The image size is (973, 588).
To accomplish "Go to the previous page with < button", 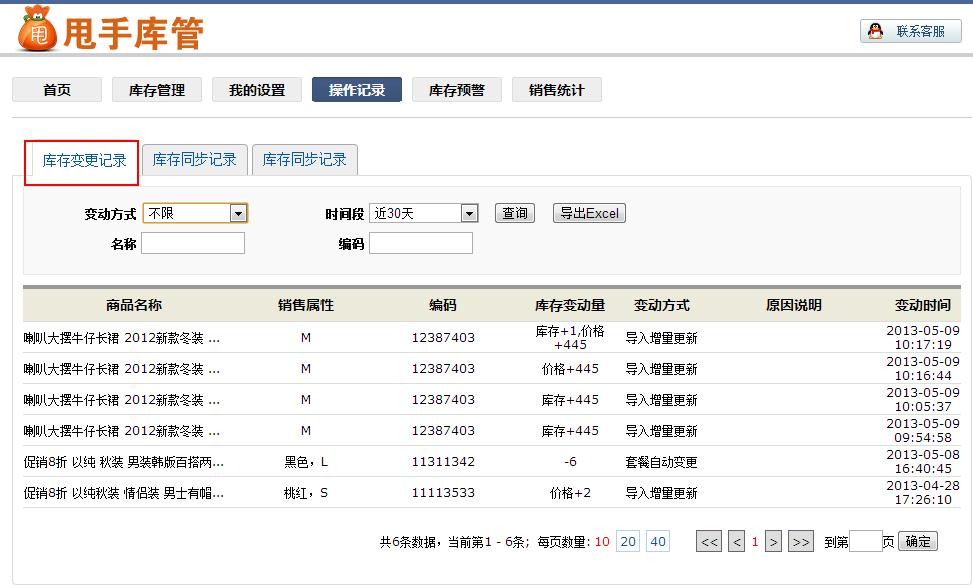I will [x=737, y=541].
